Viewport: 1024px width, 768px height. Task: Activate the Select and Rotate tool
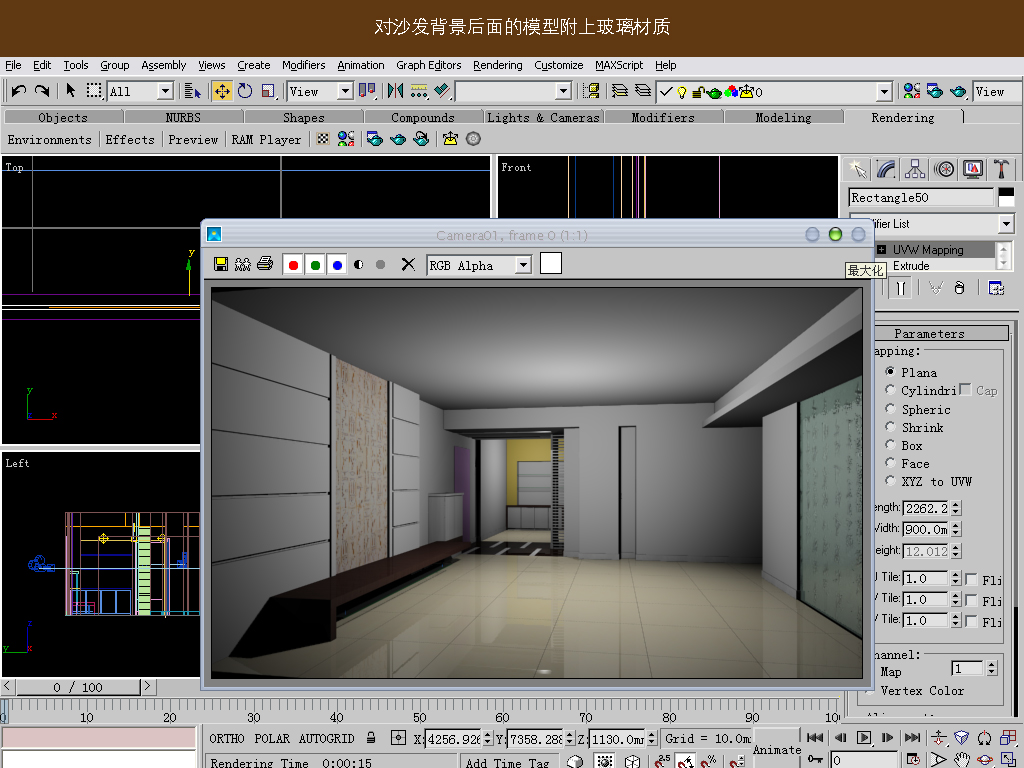tap(245, 91)
